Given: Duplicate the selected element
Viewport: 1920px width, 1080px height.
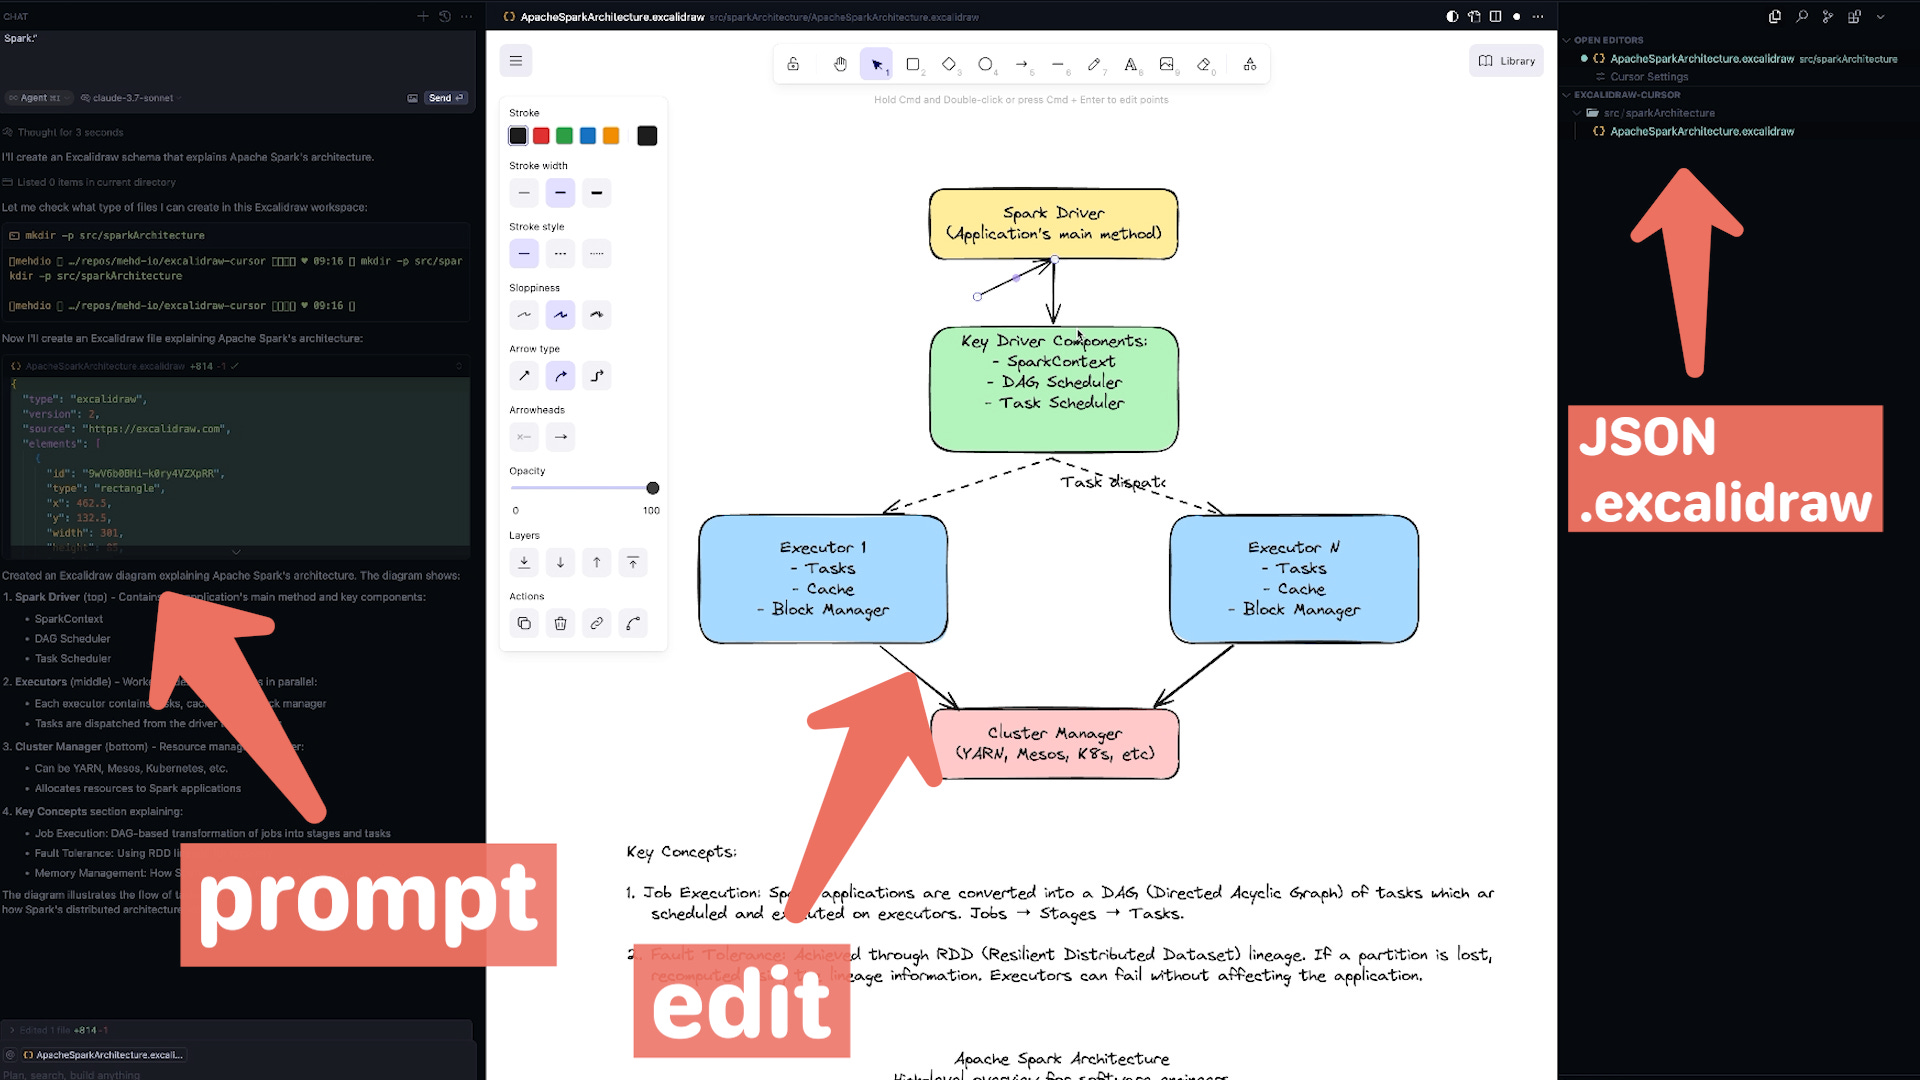Looking at the screenshot, I should coord(524,624).
